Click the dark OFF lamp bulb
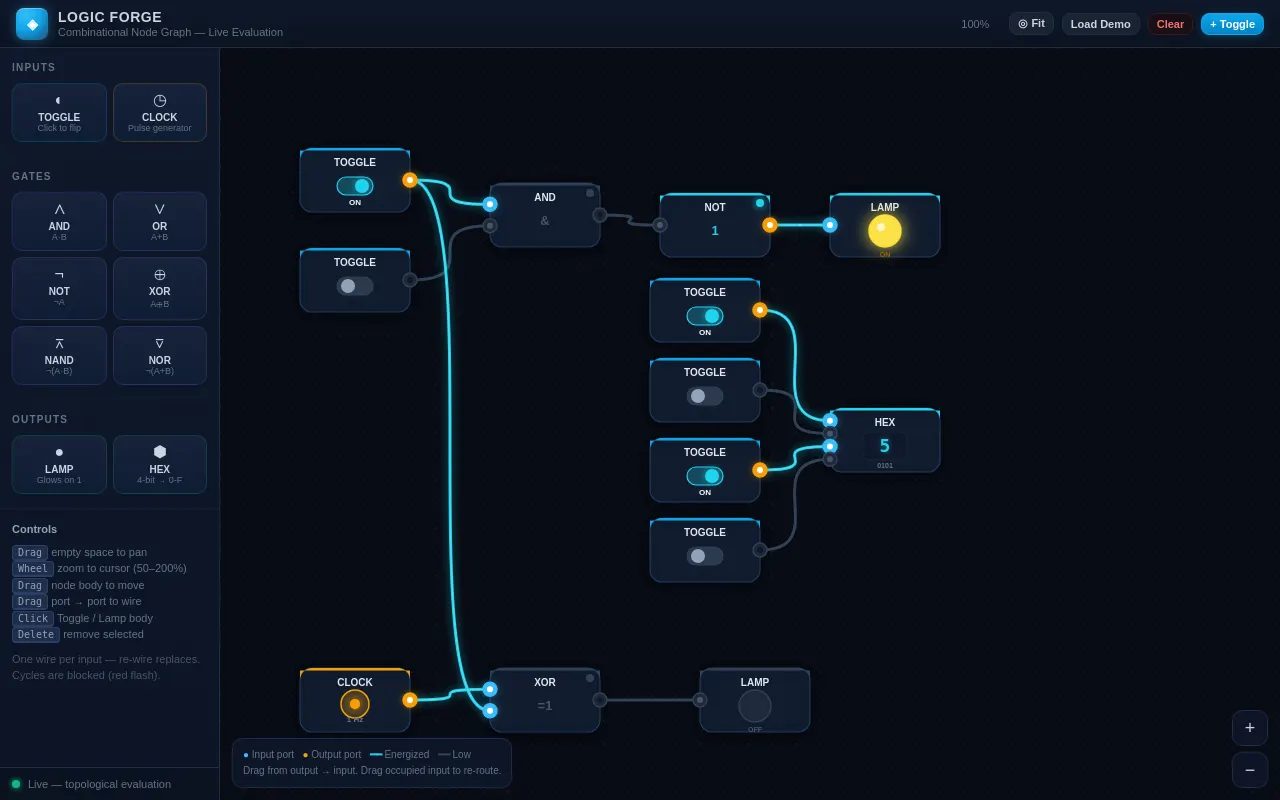The image size is (1280, 800). (755, 706)
